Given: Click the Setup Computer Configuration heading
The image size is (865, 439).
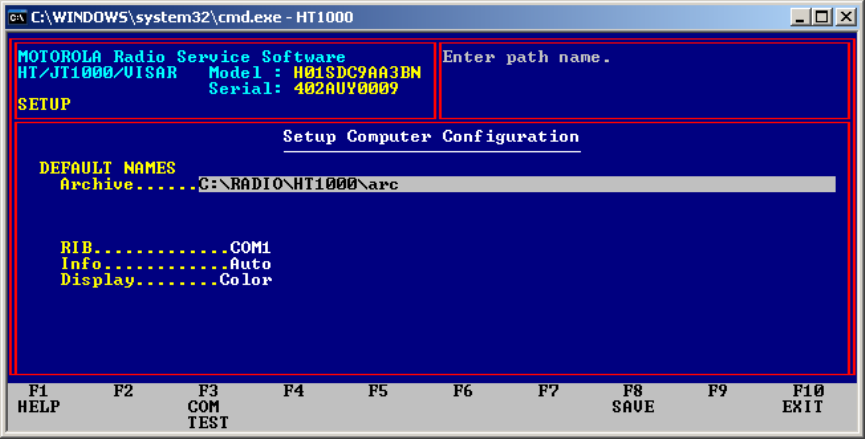Looking at the screenshot, I should pos(431,136).
